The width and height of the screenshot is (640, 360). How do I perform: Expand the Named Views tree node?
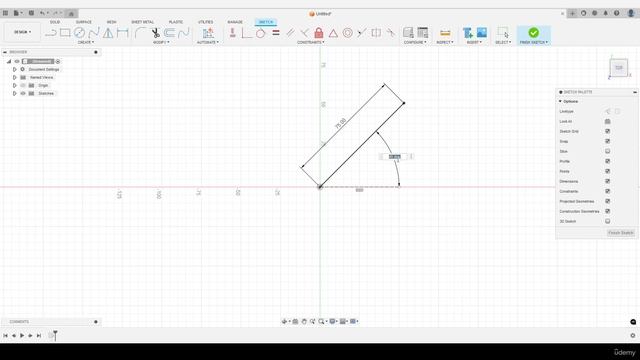tap(15, 78)
